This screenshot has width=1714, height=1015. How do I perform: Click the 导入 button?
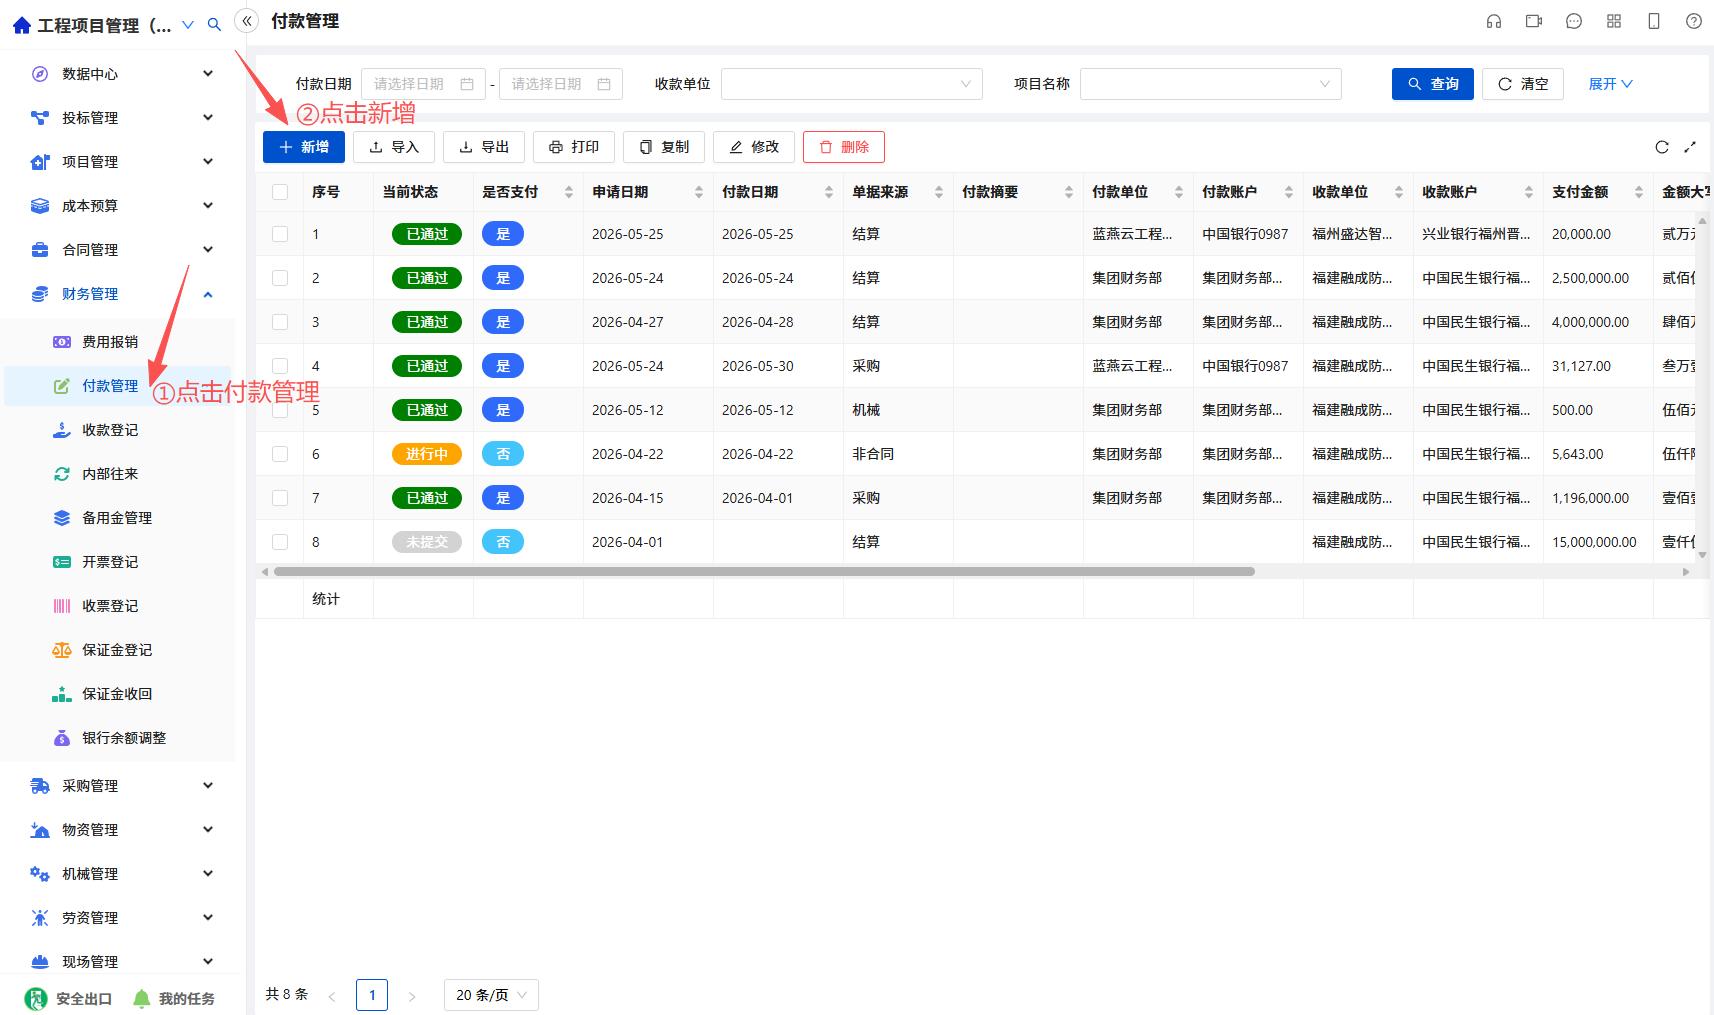click(x=394, y=147)
